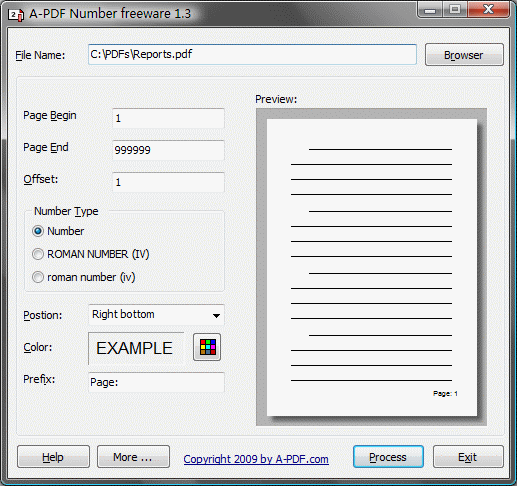Close the A-PDF Number window
This screenshot has height=486, width=517.
[x=488, y=10]
